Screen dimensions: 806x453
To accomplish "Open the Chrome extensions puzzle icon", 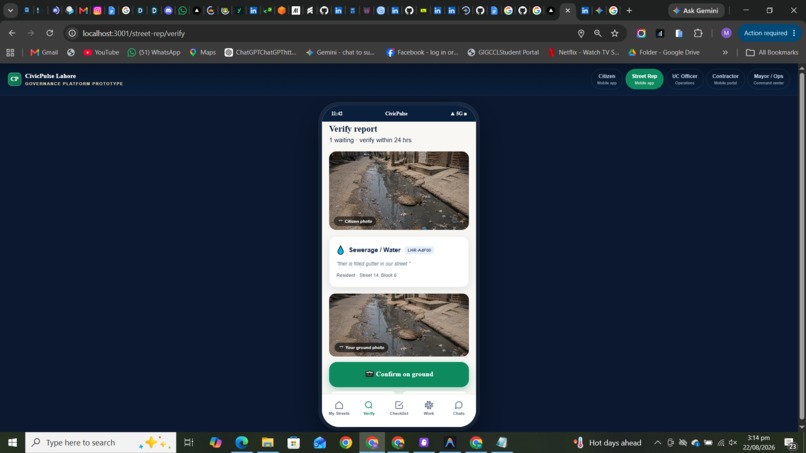I will 698,33.
